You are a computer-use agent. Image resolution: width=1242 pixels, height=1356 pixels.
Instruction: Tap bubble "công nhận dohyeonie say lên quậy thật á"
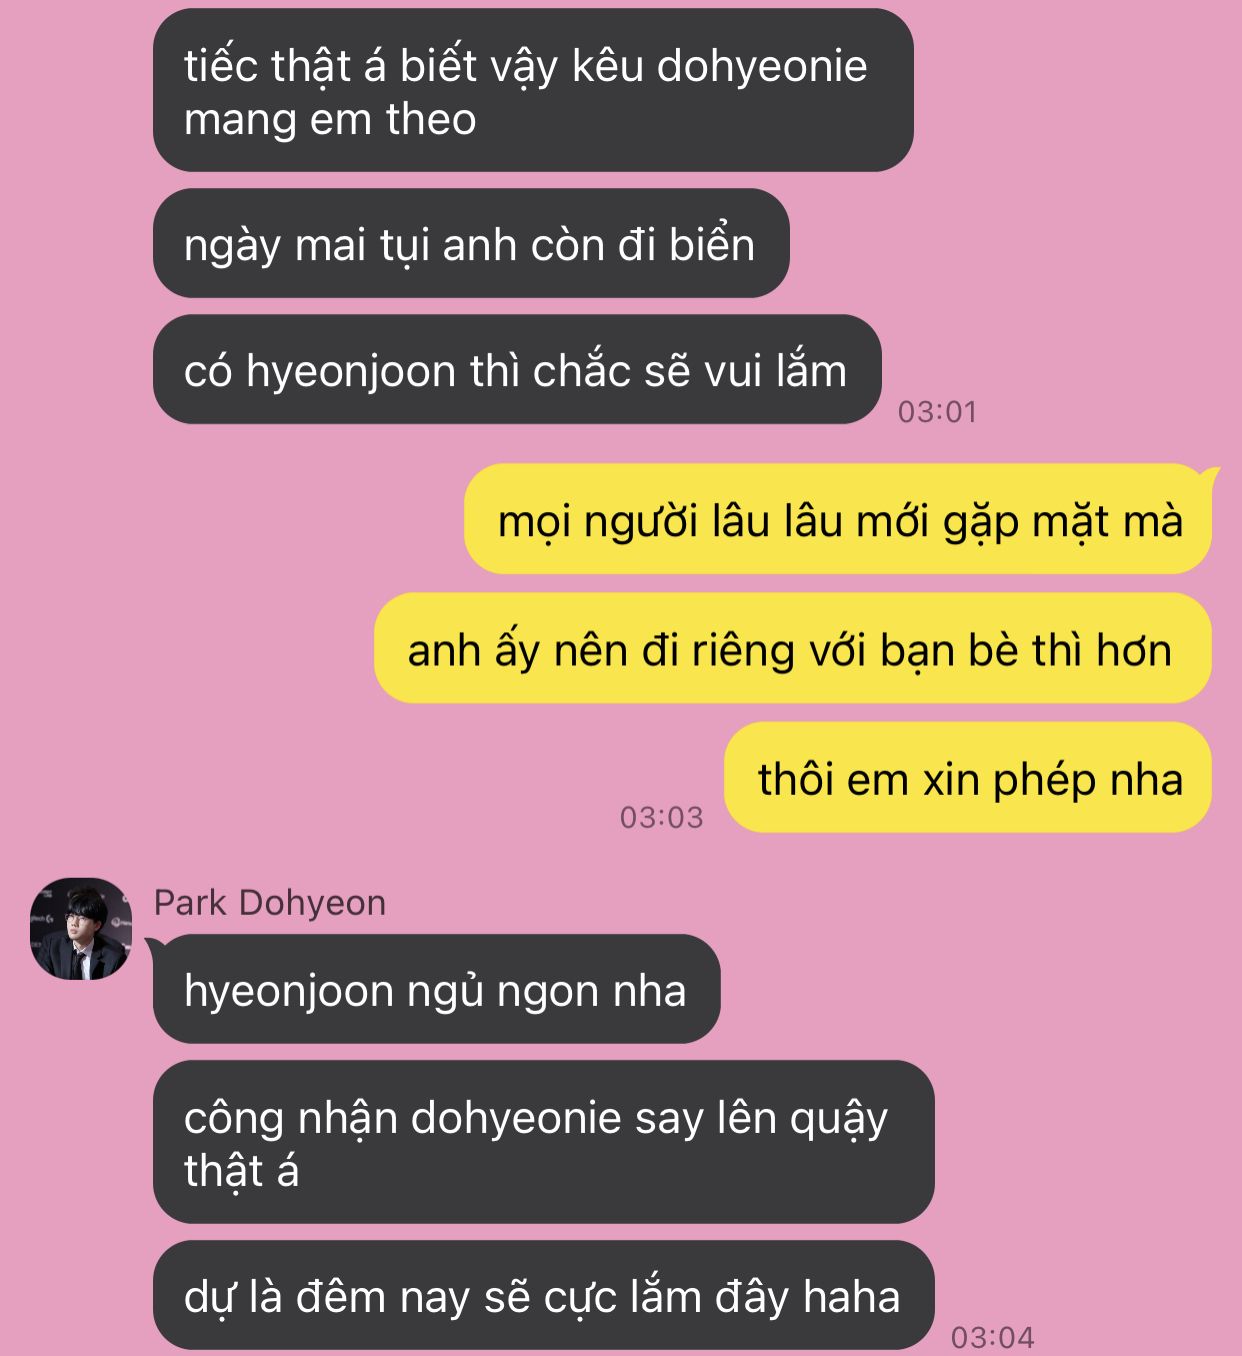(543, 1142)
